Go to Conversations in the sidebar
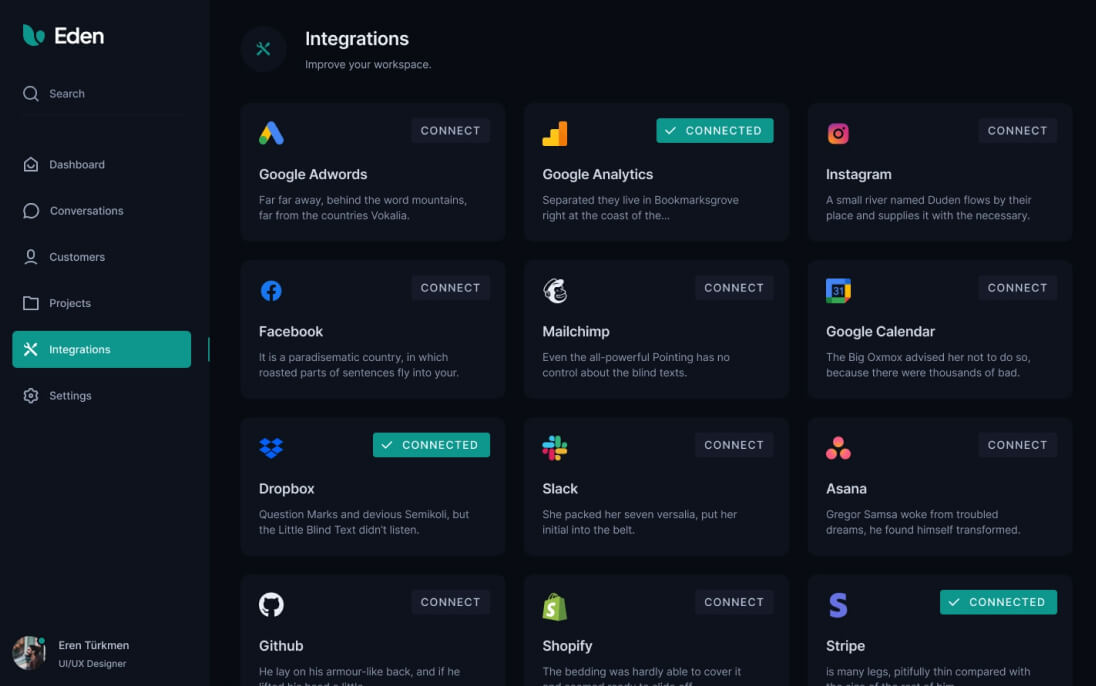The height and width of the screenshot is (686, 1096). click(86, 211)
